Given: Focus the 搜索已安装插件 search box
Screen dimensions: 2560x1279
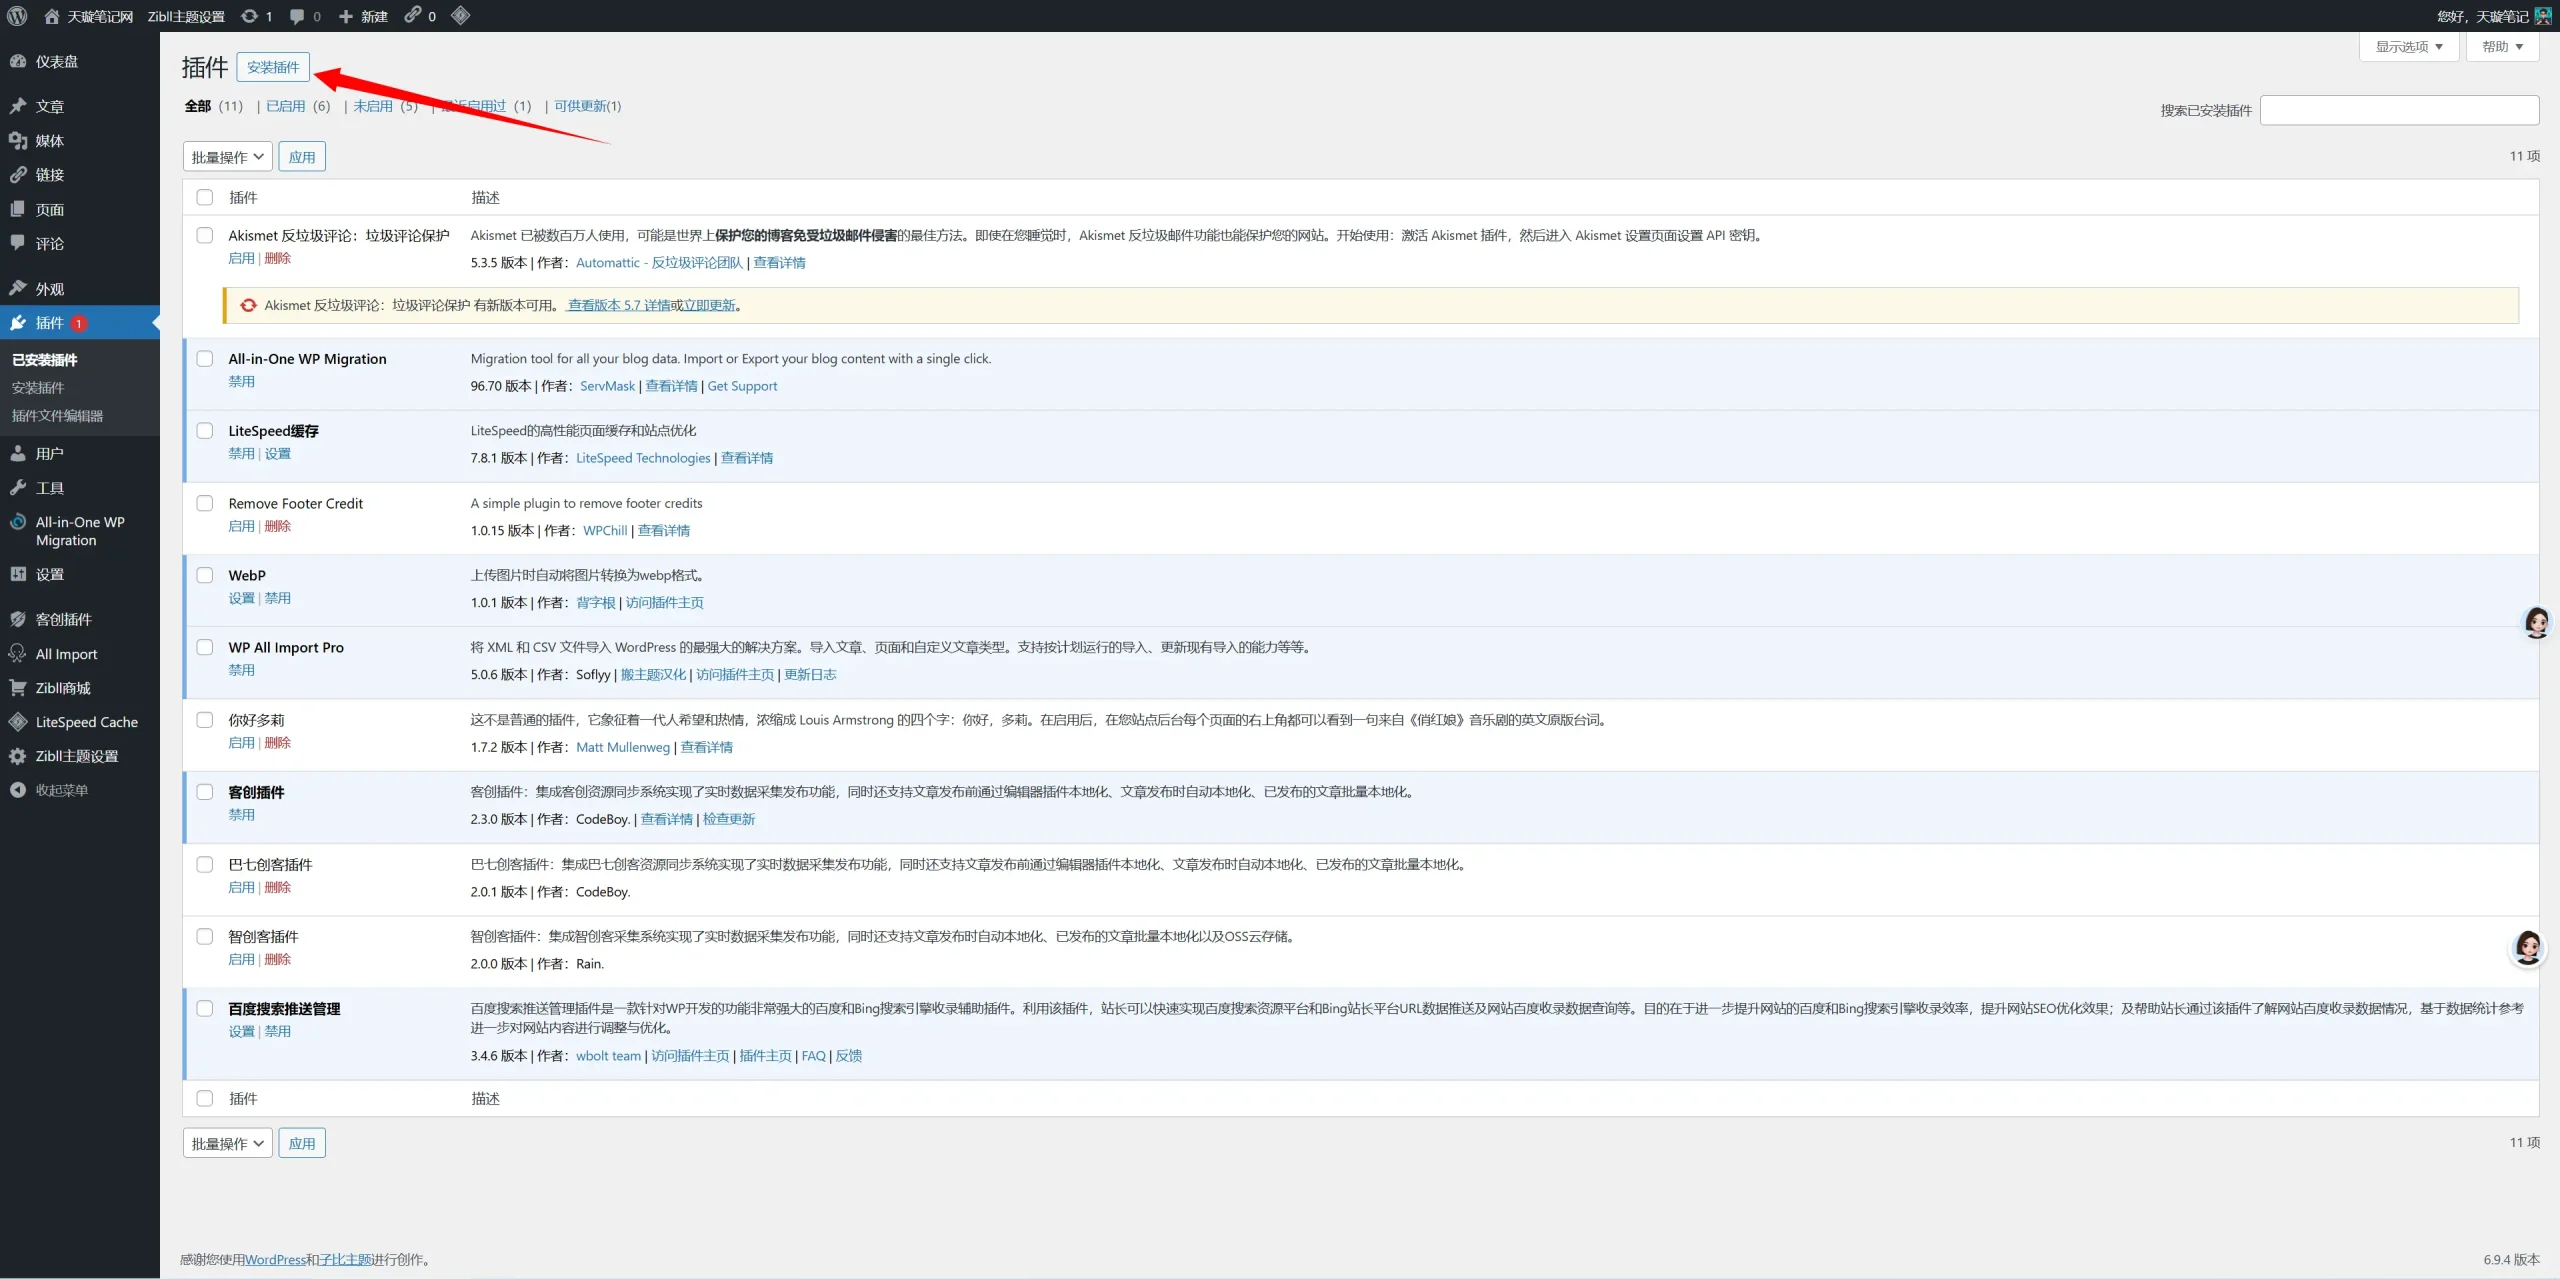Looking at the screenshot, I should coord(2400,110).
